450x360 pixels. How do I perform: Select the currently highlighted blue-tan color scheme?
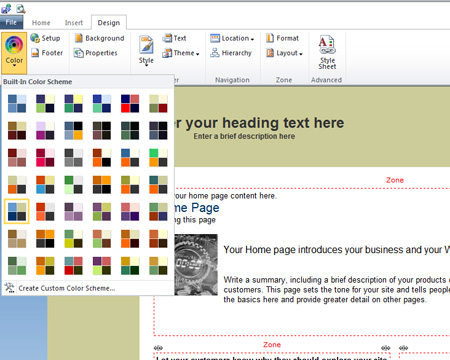point(17,211)
